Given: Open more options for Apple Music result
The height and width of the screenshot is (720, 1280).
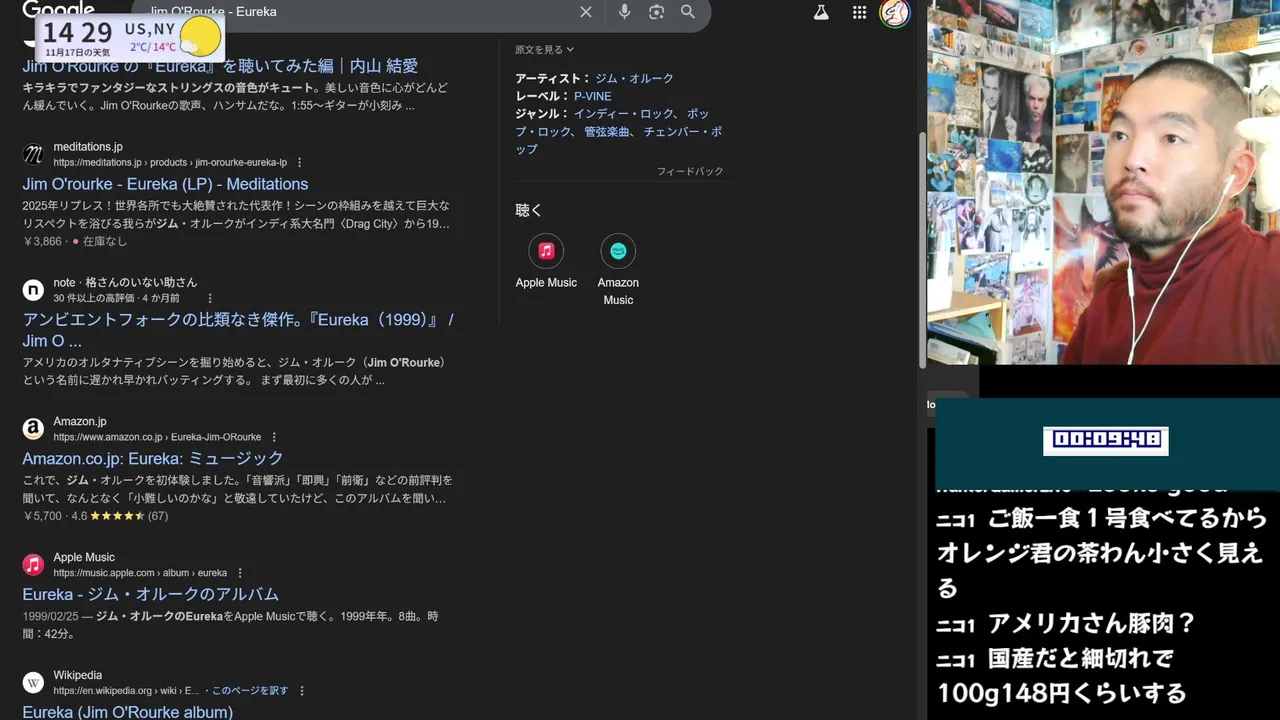Looking at the screenshot, I should tap(240, 573).
